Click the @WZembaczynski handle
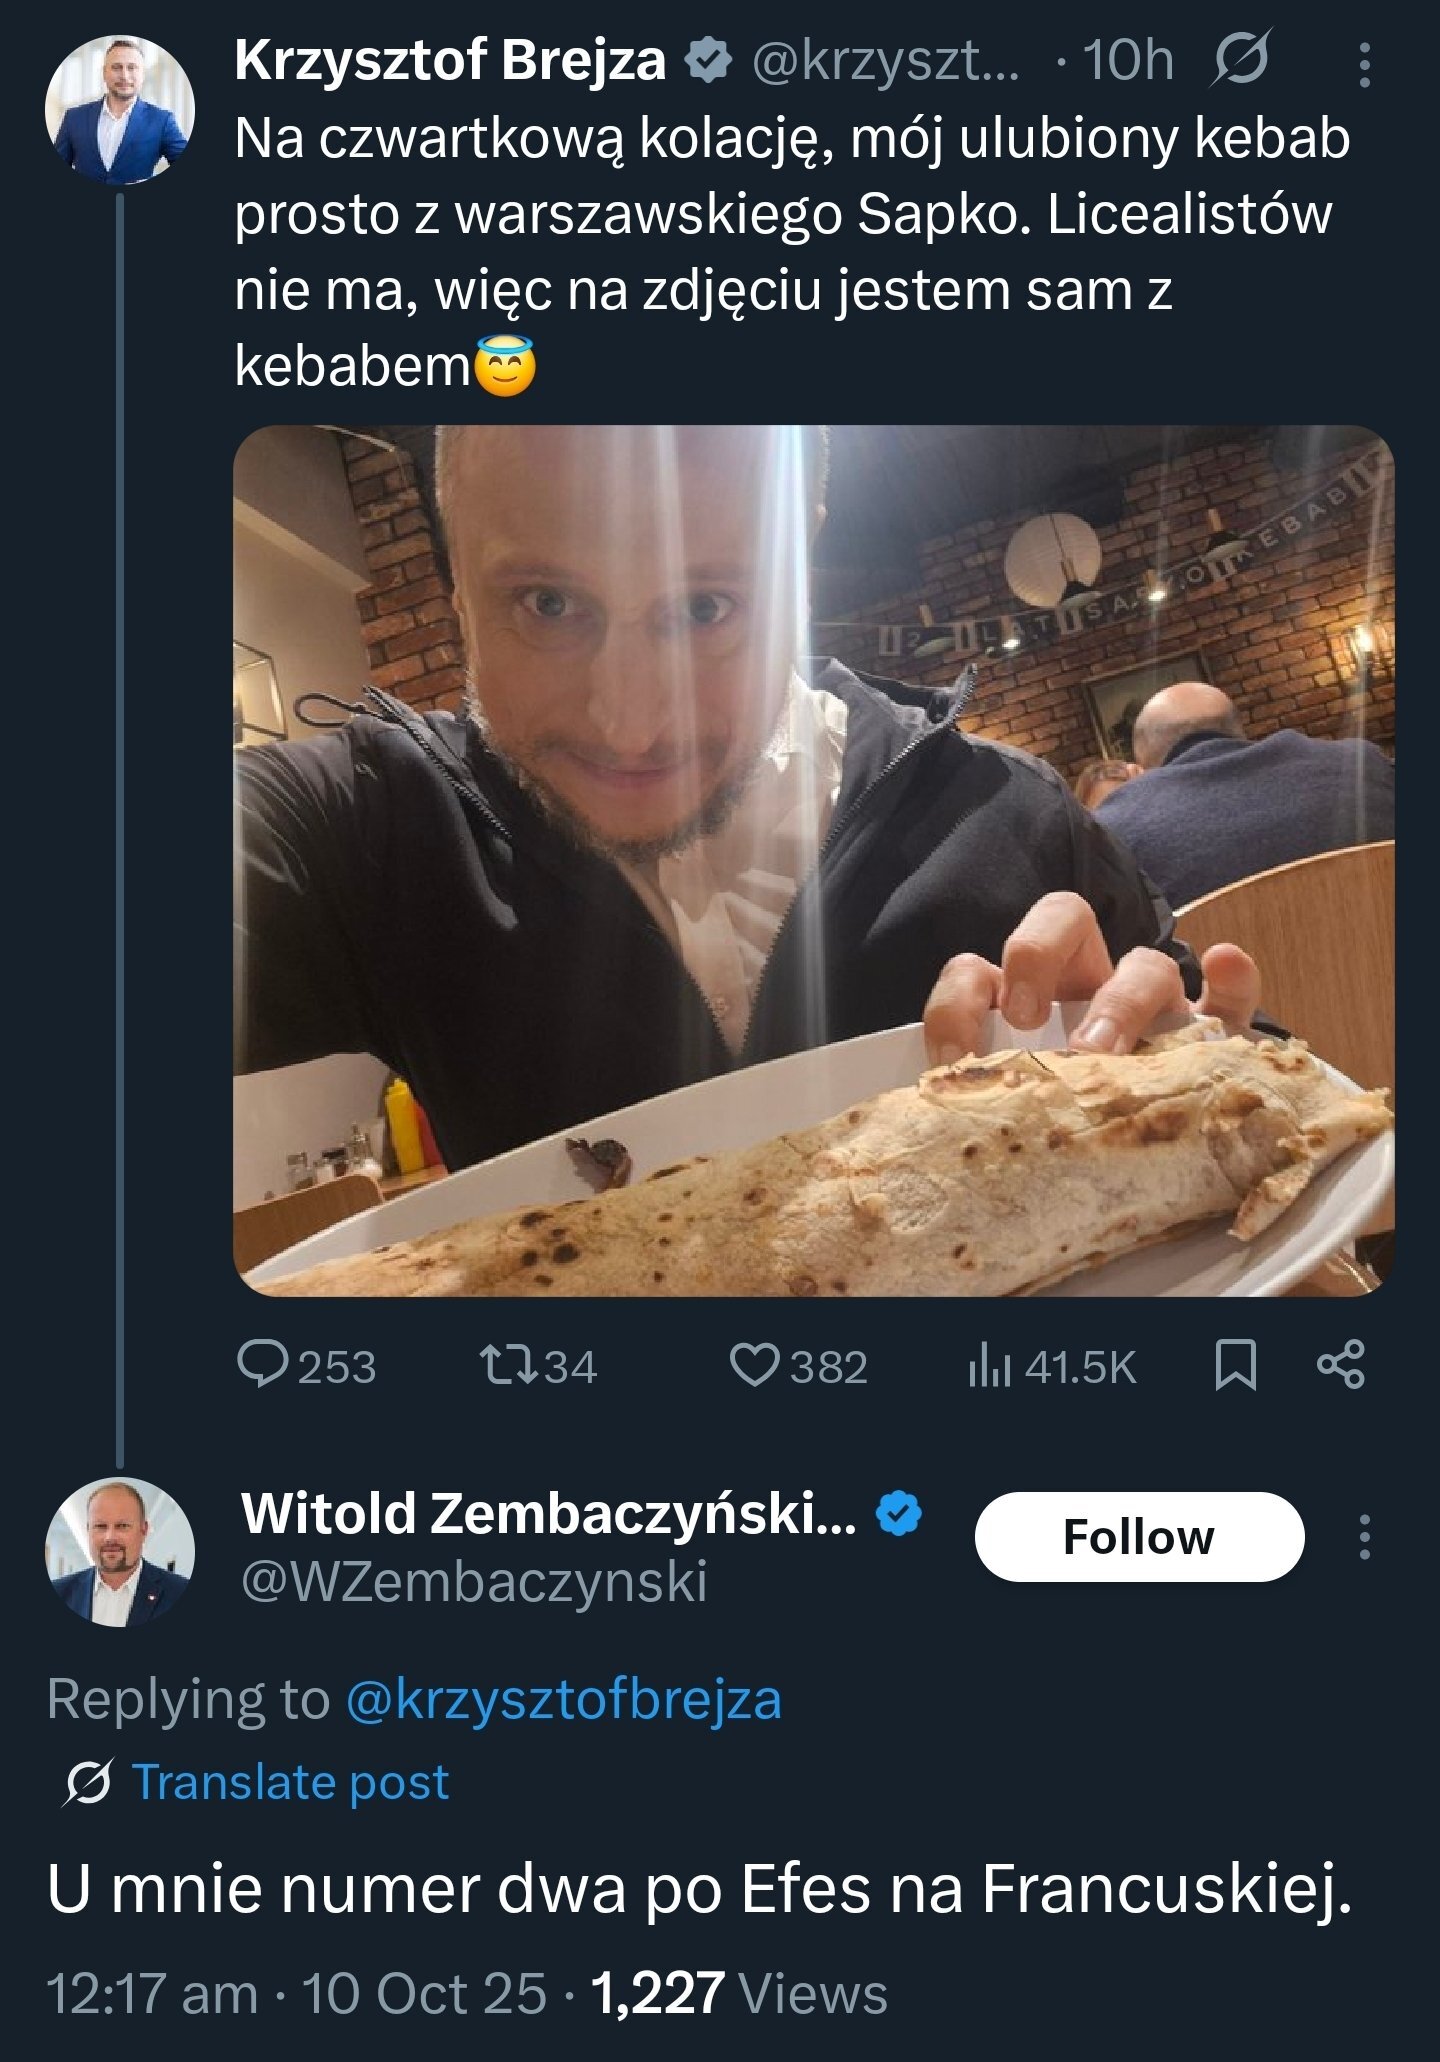 [x=474, y=1582]
